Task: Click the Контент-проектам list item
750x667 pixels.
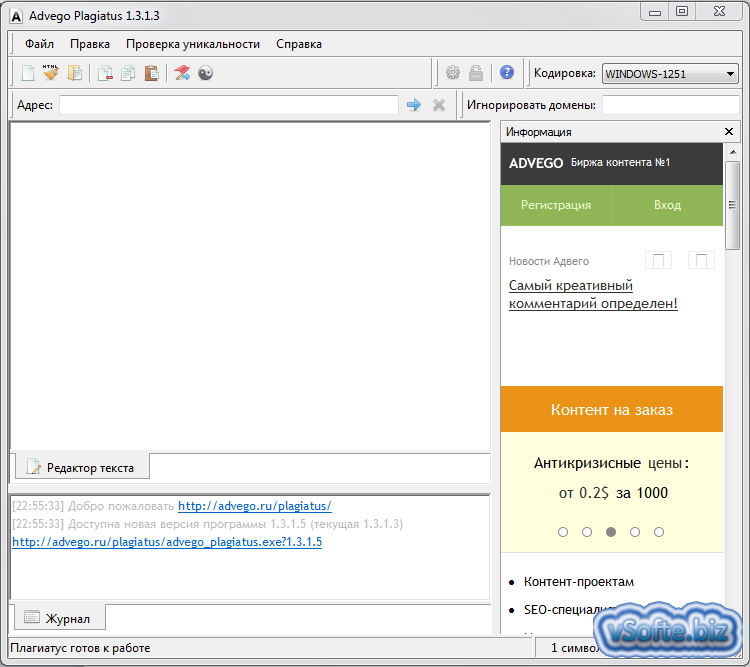Action: click(x=579, y=582)
